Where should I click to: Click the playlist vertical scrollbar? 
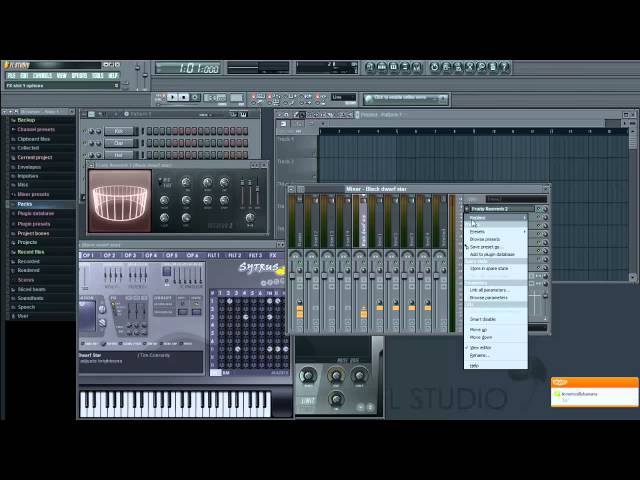tap(633, 204)
